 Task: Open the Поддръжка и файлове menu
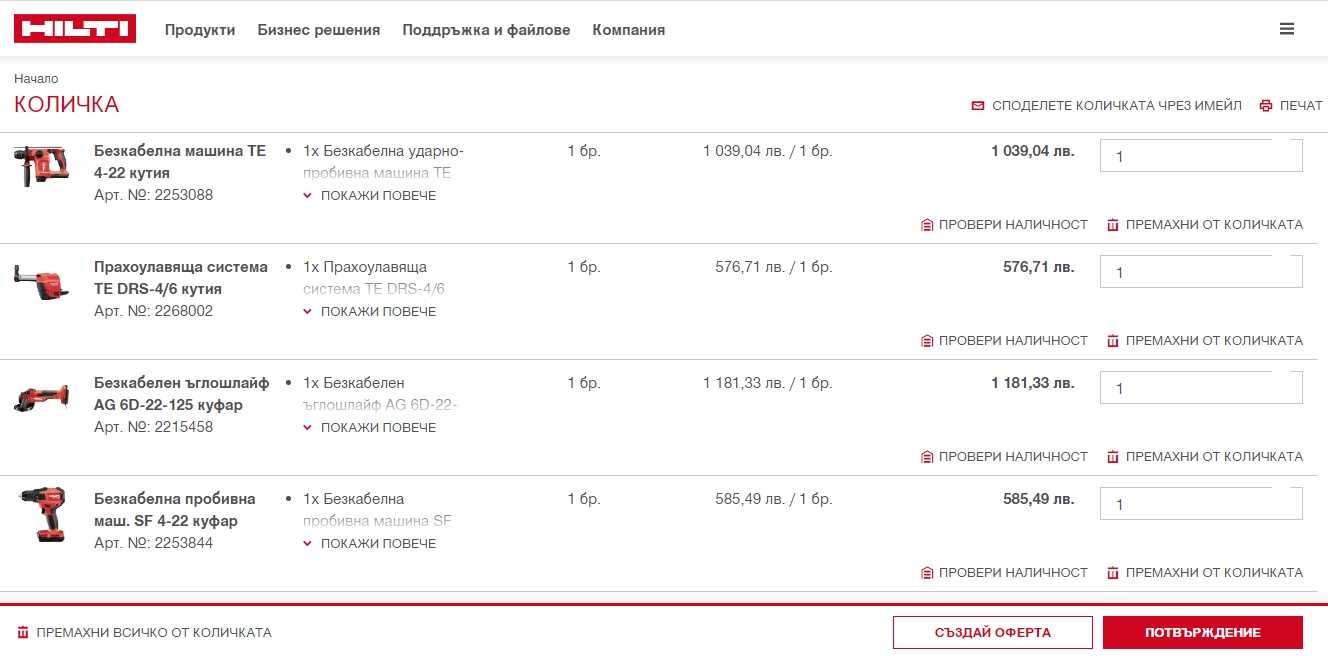(x=486, y=30)
